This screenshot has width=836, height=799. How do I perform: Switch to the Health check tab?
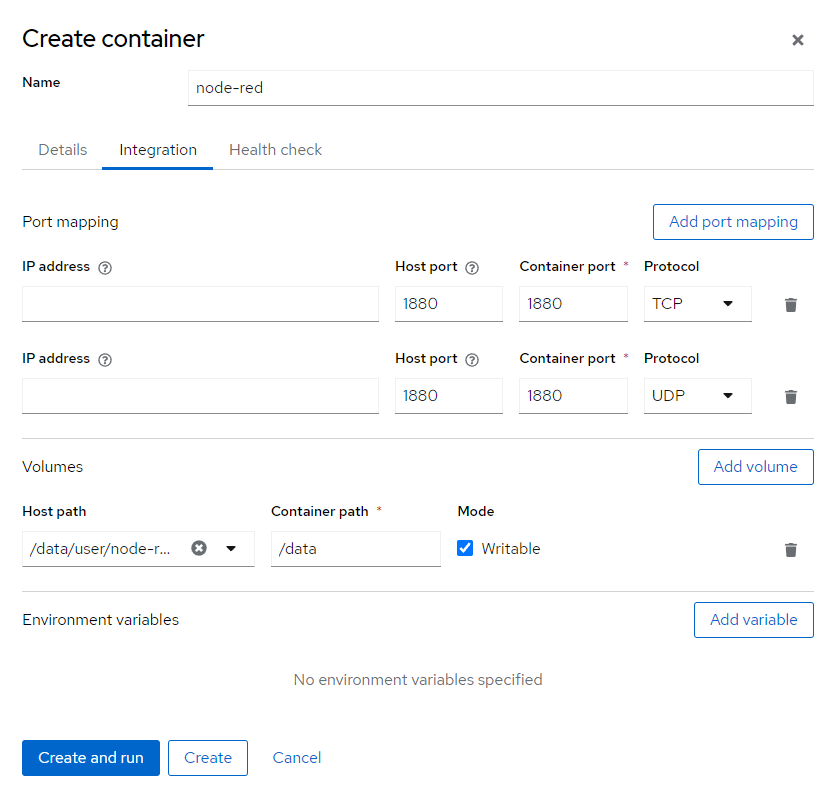pos(275,150)
